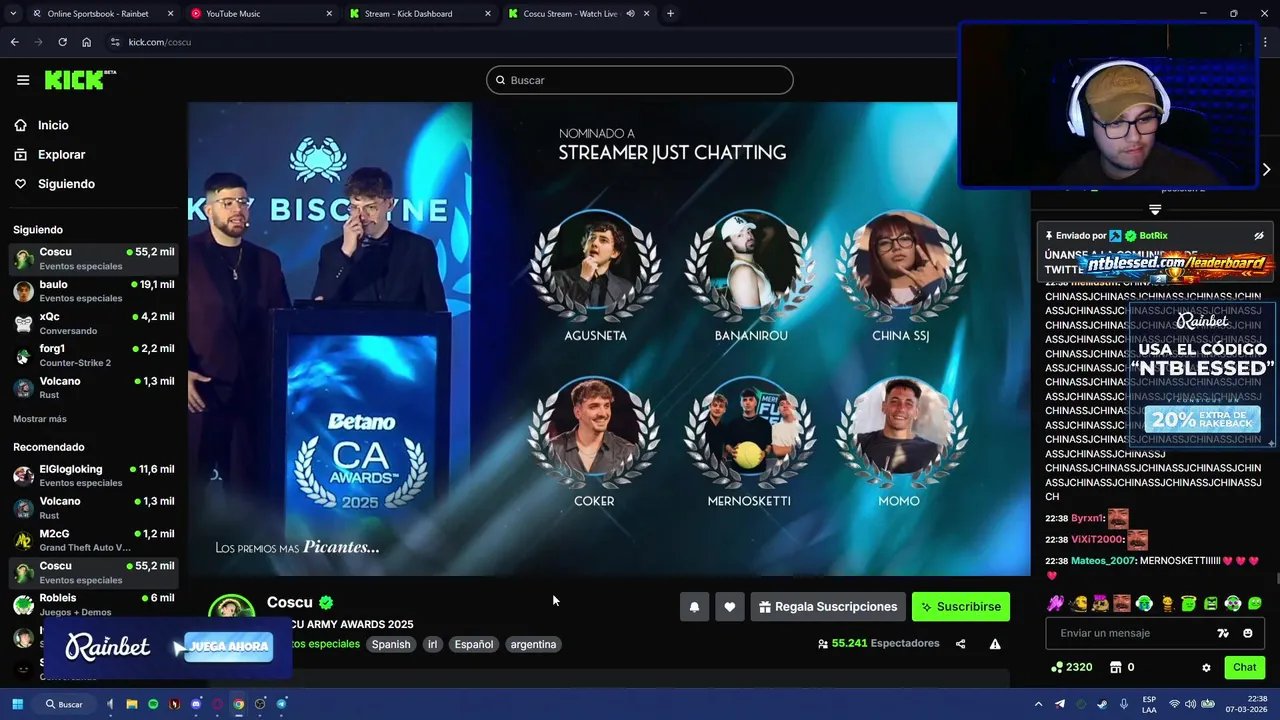Collapse the pinned message expander arrows
This screenshot has width=1280, height=720.
1155,209
